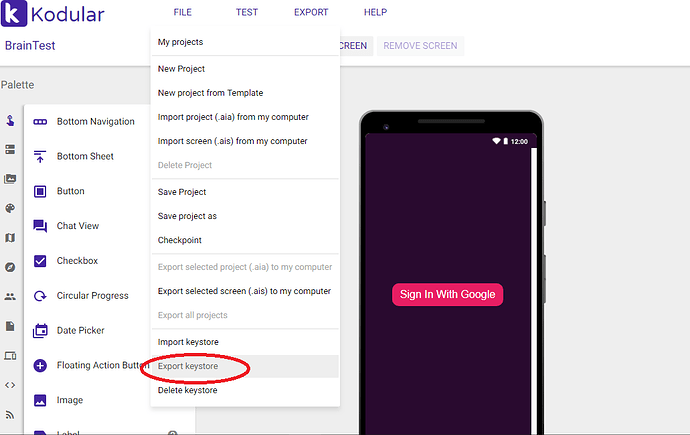The image size is (690, 435).
Task: Open the Maps category in palette sidebar
Action: pos(10,238)
